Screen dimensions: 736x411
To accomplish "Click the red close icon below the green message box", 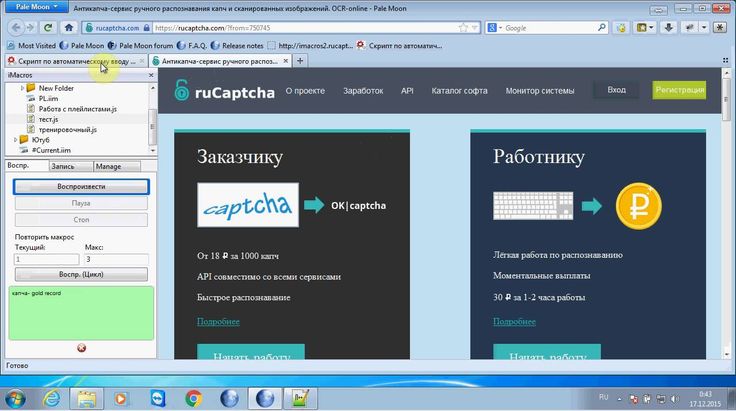I will (81, 348).
